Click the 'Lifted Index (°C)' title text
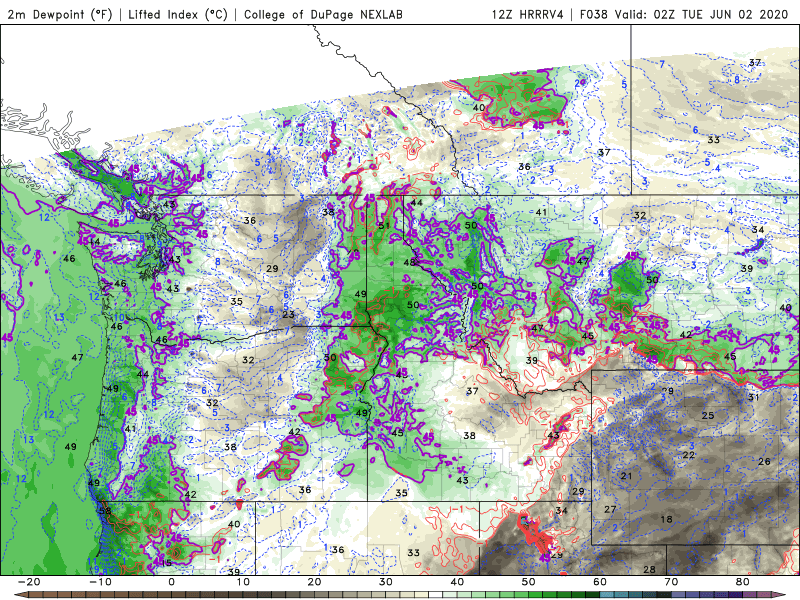The image size is (800, 600). pos(178,14)
